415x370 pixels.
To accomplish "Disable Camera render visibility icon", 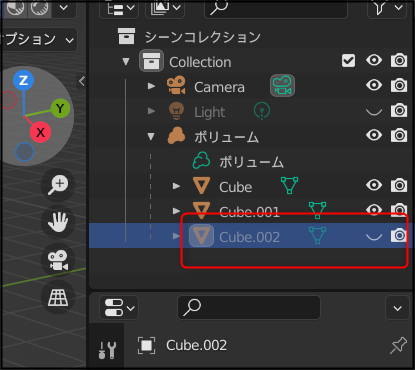I will [x=399, y=85].
